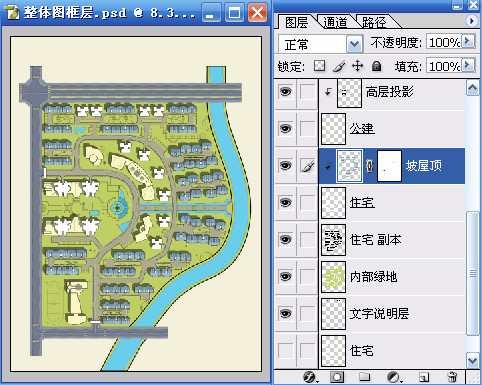This screenshot has height=385, width=482.
Task: Create a new layer group folder
Action: [x=365, y=377]
